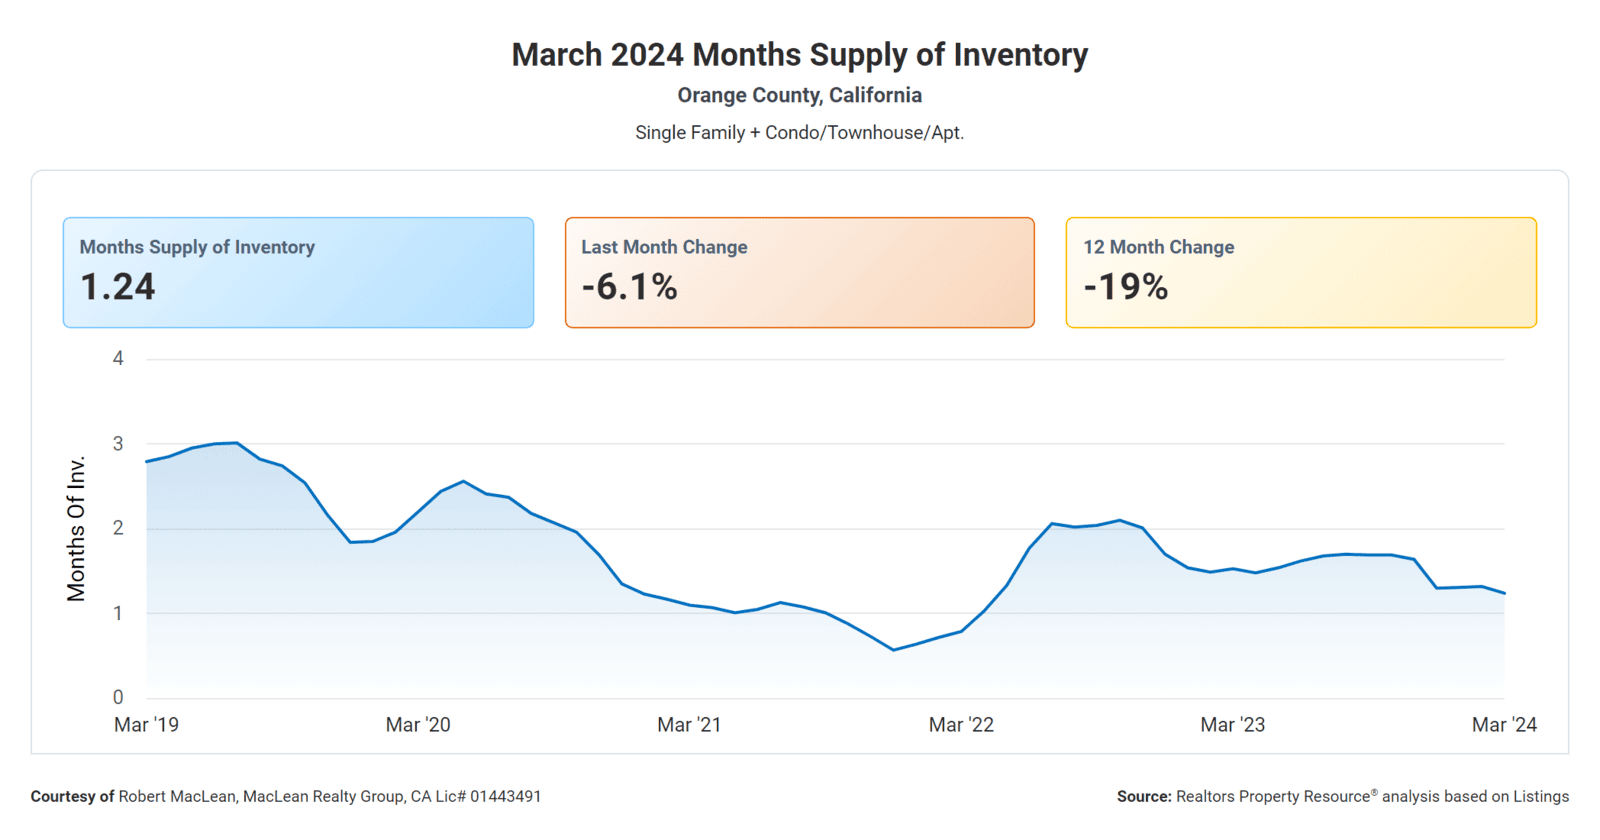Click the 'Mar '24' axis label
Image resolution: width=1600 pixels, height=840 pixels.
[1504, 725]
